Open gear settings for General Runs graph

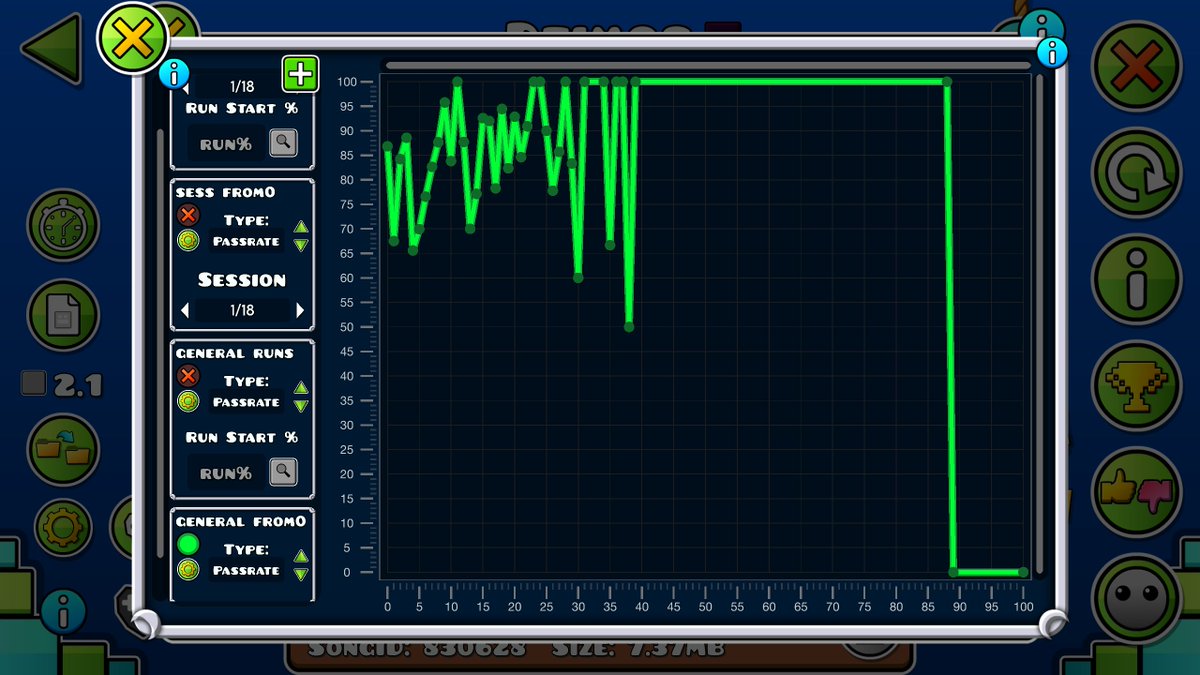[x=187, y=402]
